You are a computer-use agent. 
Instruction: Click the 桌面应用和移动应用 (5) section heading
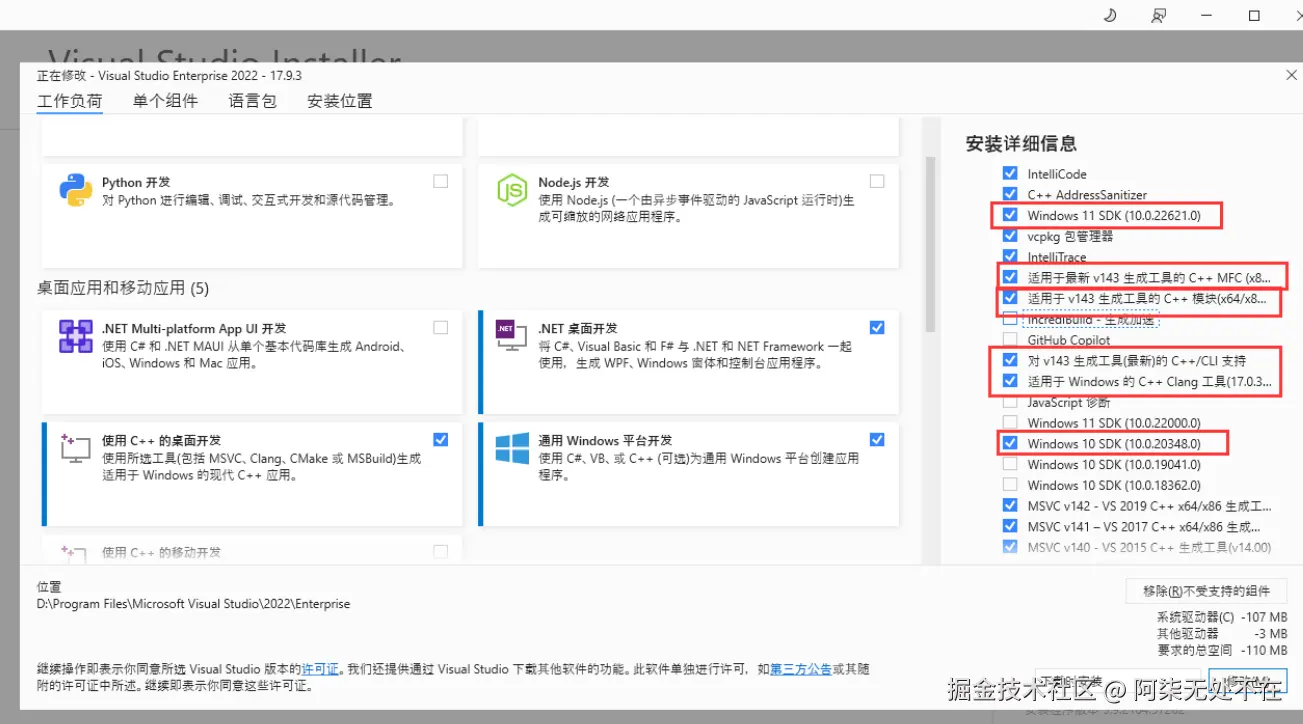[x=123, y=288]
